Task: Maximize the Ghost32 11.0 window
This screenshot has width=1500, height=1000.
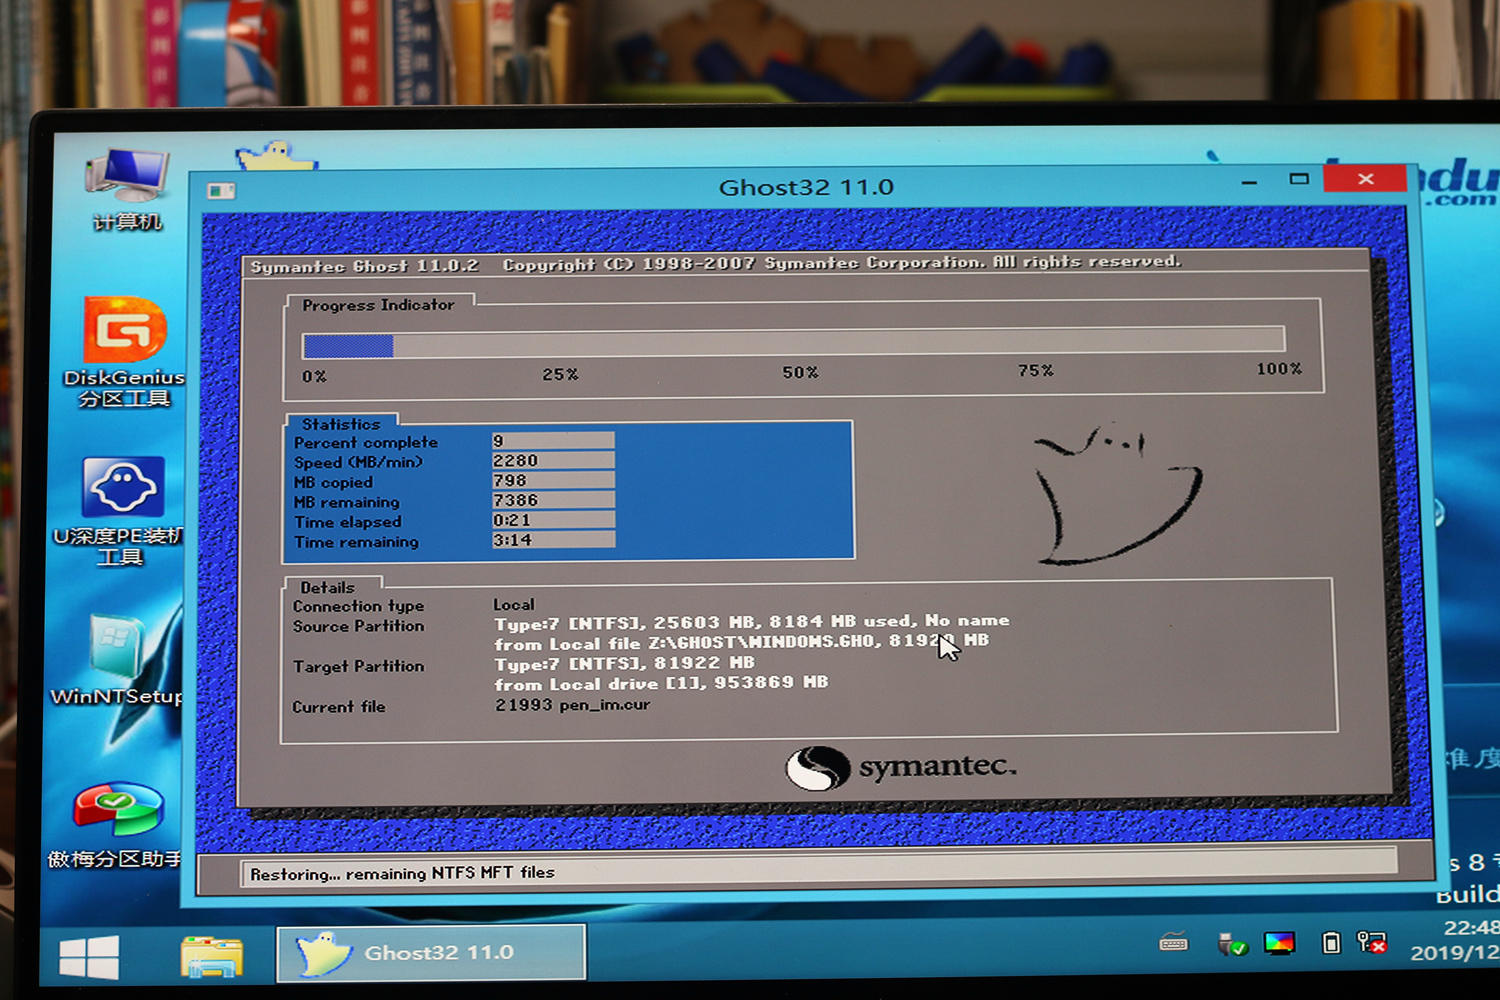Action: (x=1299, y=180)
